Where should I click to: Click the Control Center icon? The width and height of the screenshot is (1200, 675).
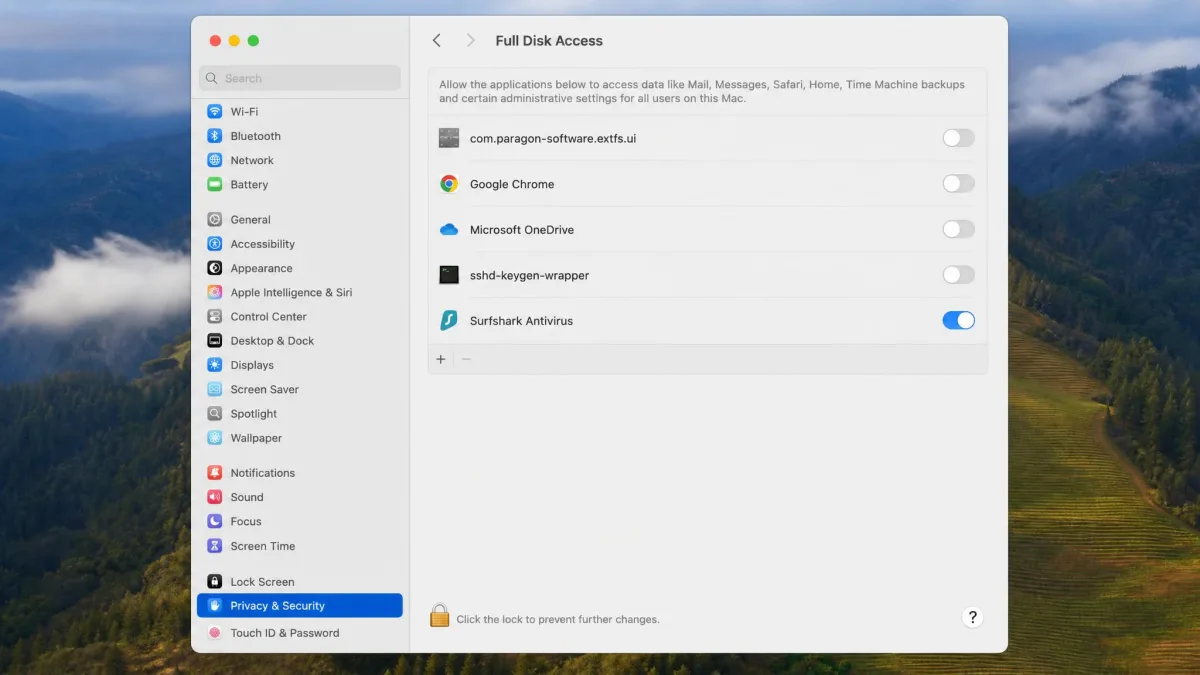click(x=214, y=316)
